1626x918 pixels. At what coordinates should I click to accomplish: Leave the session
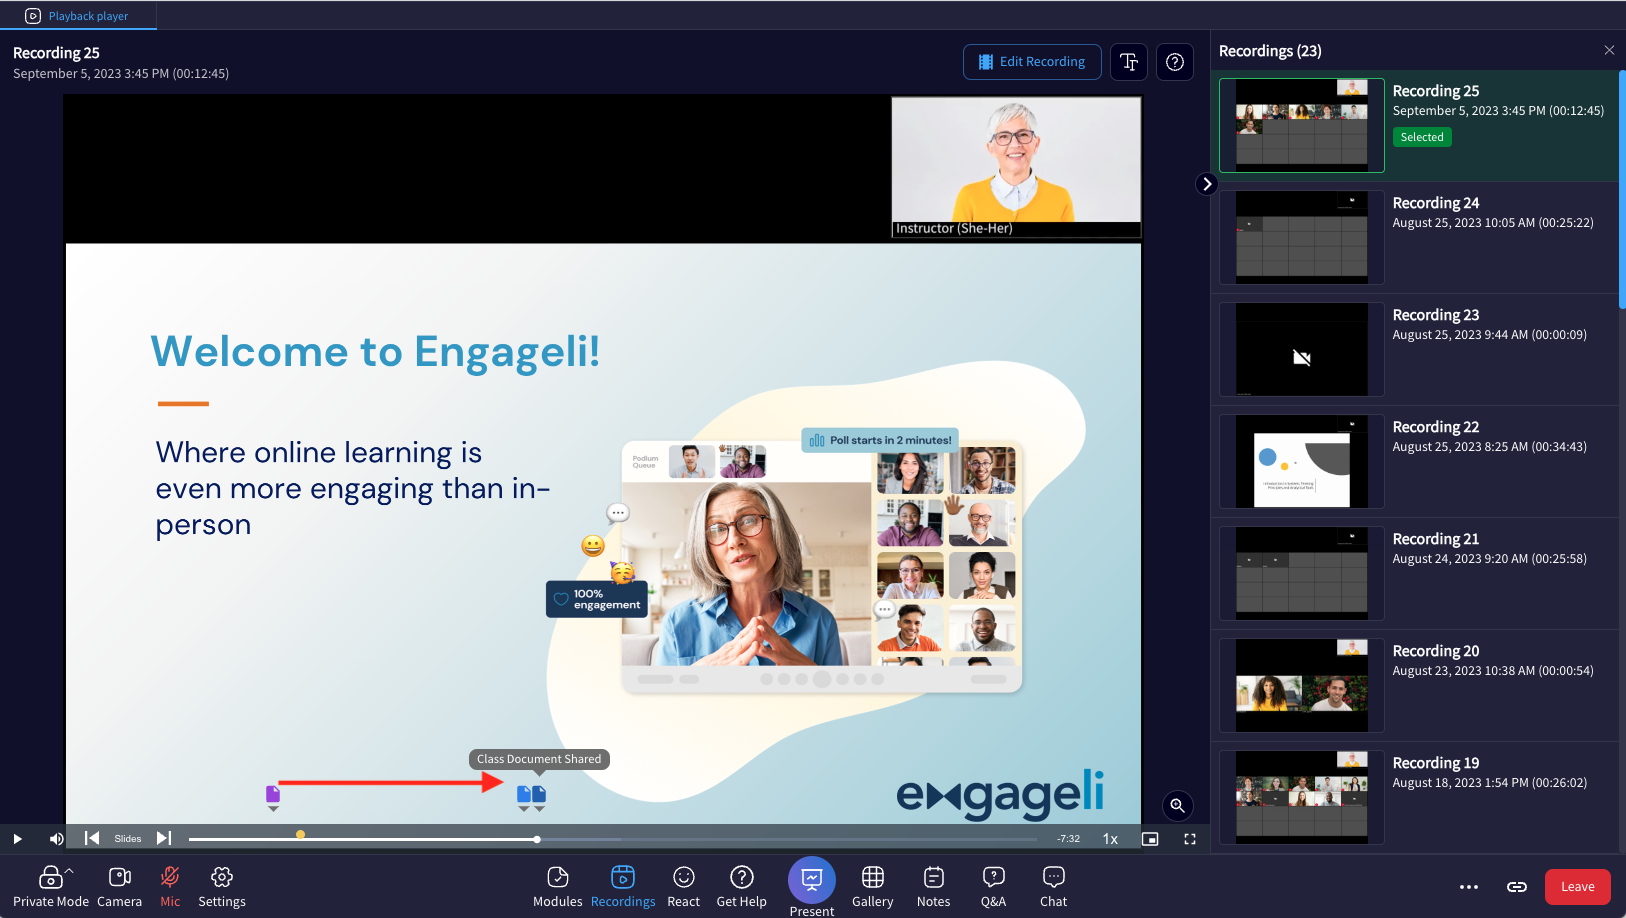tap(1578, 887)
